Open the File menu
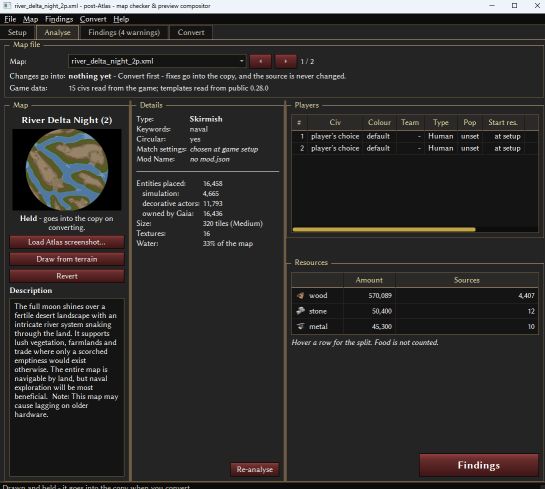Screen dimensions: 545x489 [10, 19]
